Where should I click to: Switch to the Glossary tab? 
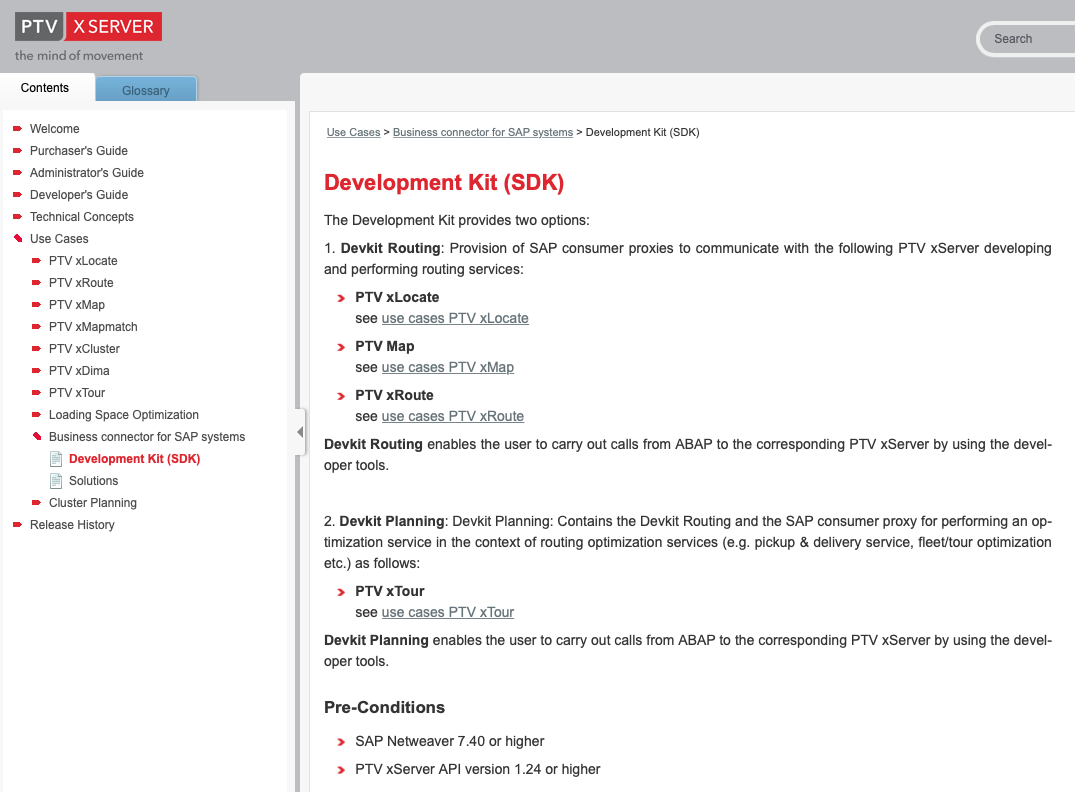[x=146, y=90]
